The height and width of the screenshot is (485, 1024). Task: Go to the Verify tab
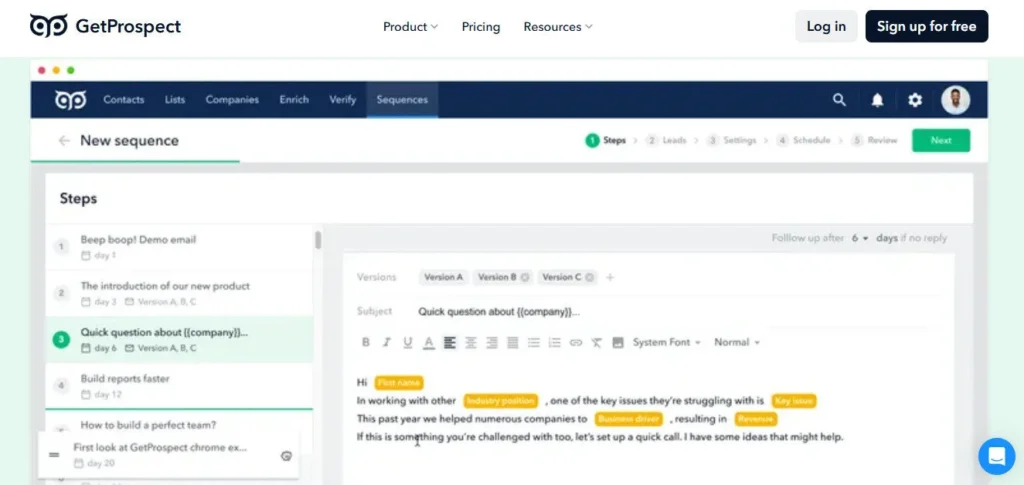[x=342, y=100]
